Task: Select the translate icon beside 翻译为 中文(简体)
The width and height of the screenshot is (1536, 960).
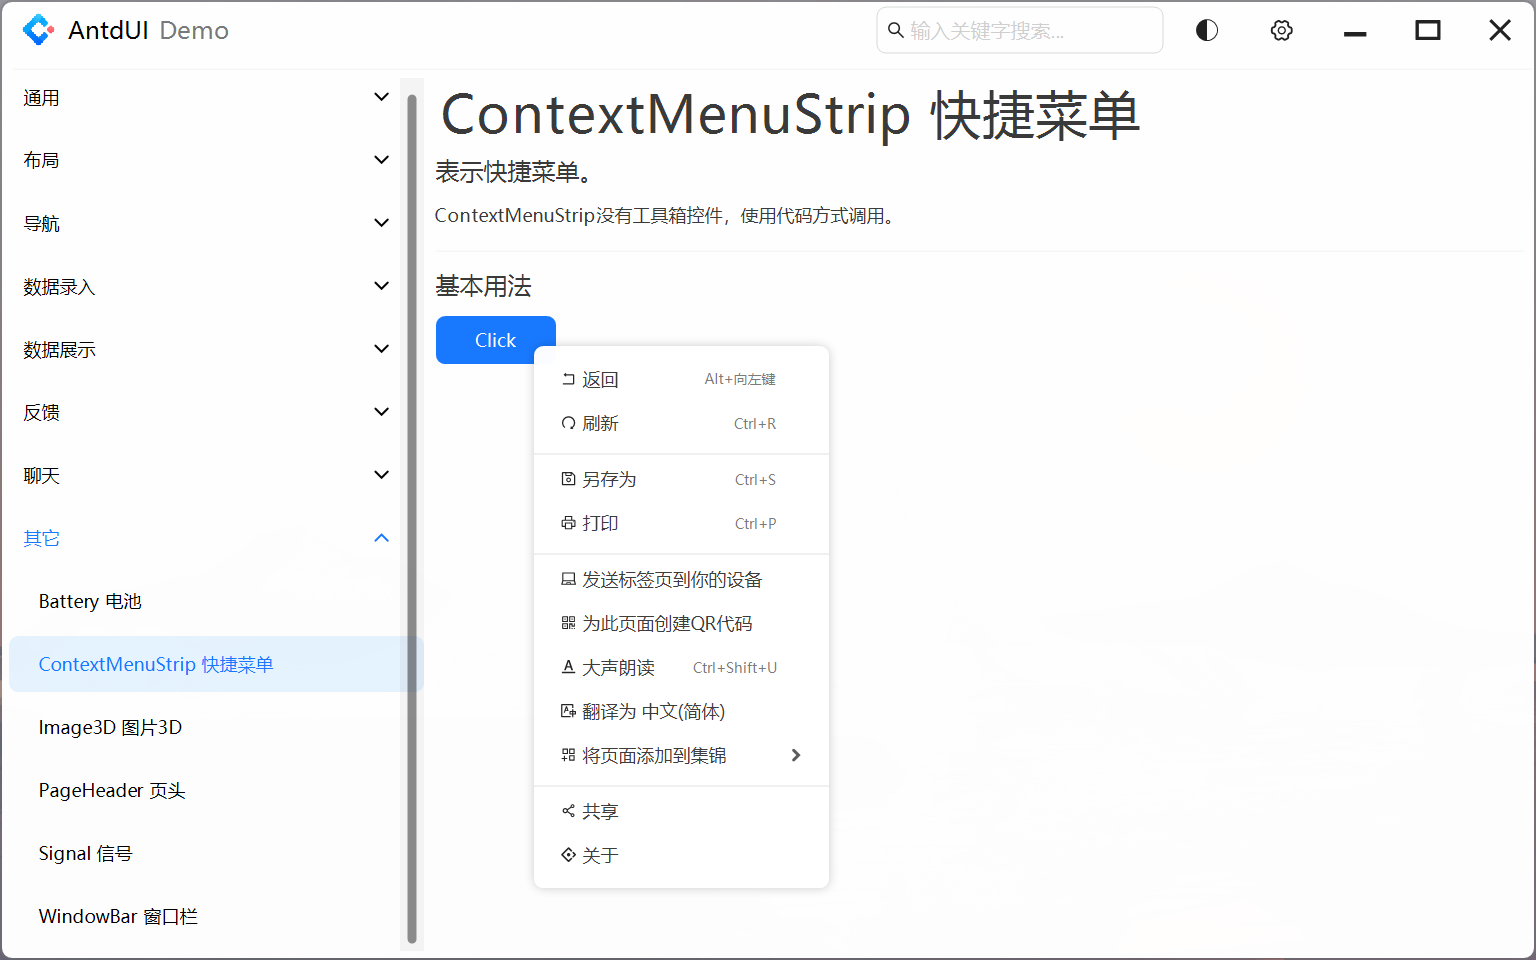Action: pos(567,711)
